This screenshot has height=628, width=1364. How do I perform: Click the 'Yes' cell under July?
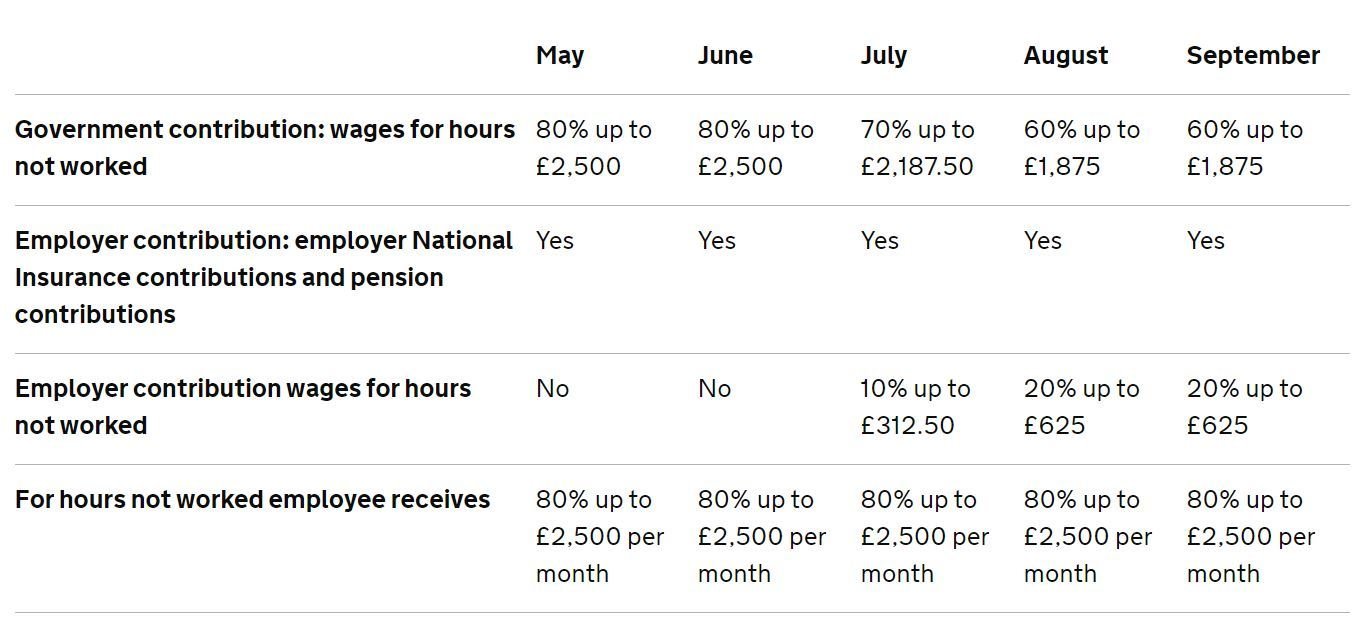(879, 240)
